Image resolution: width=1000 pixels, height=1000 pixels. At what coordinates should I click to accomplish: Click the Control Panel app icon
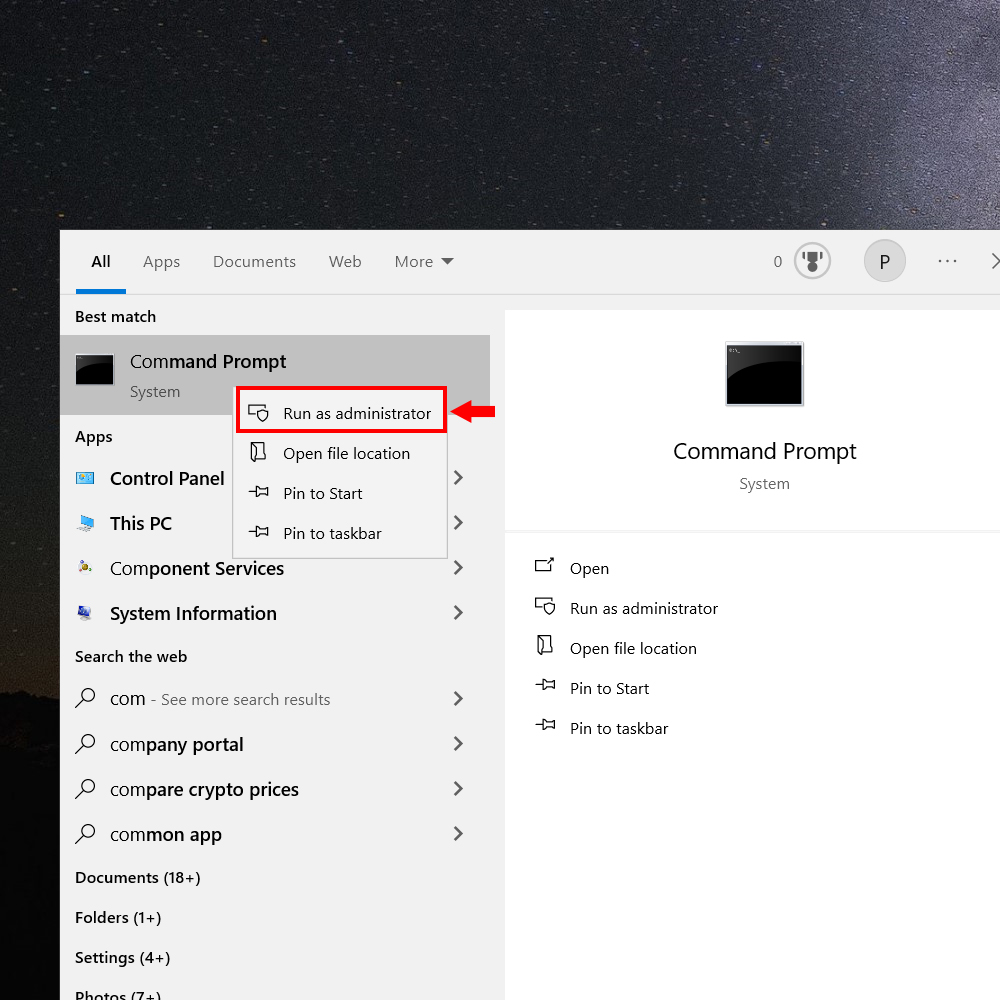(86, 479)
